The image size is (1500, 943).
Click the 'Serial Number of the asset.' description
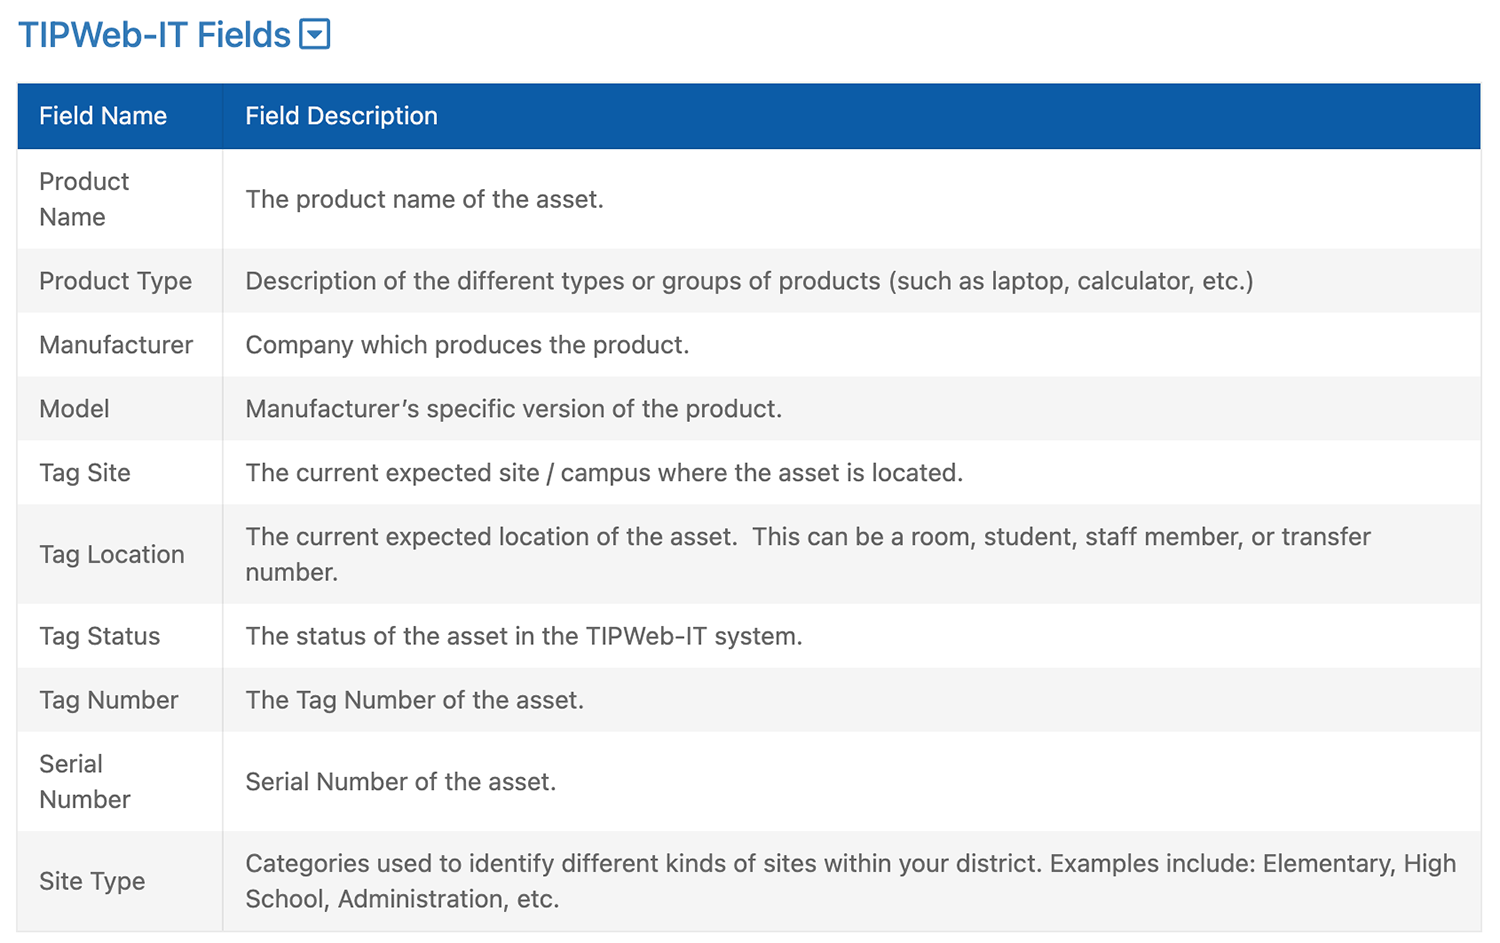click(400, 781)
